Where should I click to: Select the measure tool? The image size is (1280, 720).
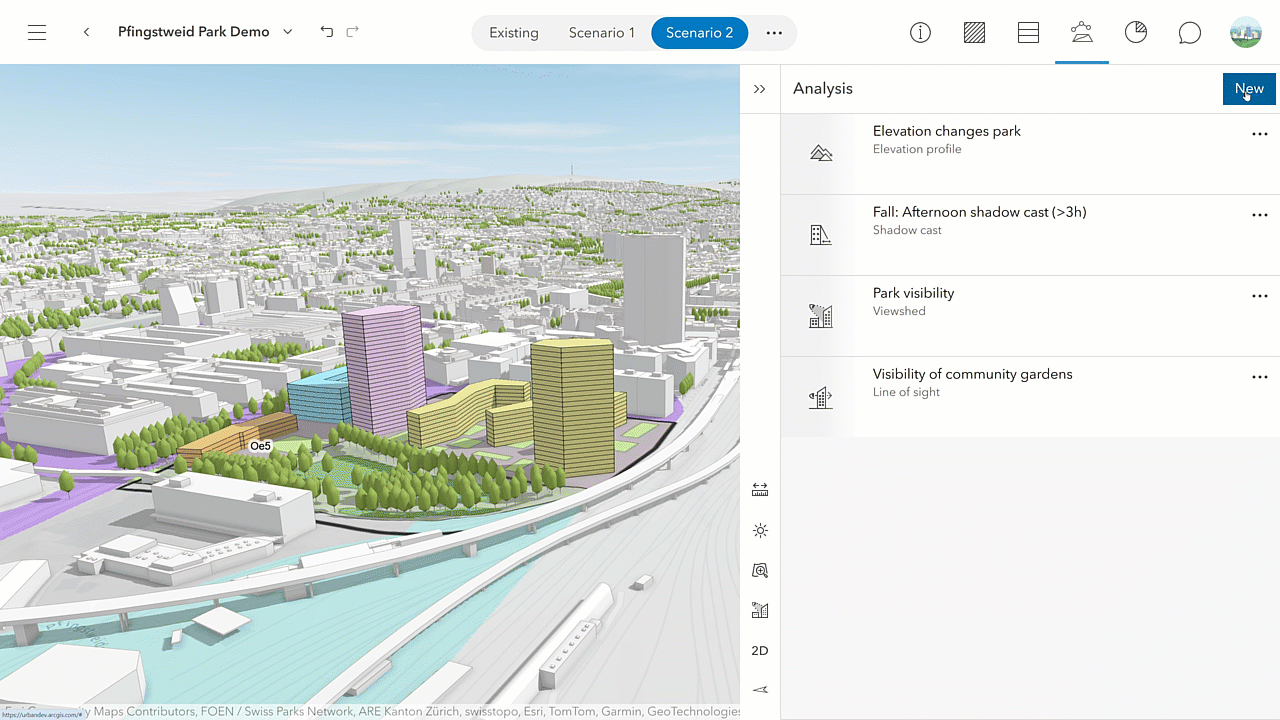(x=760, y=489)
